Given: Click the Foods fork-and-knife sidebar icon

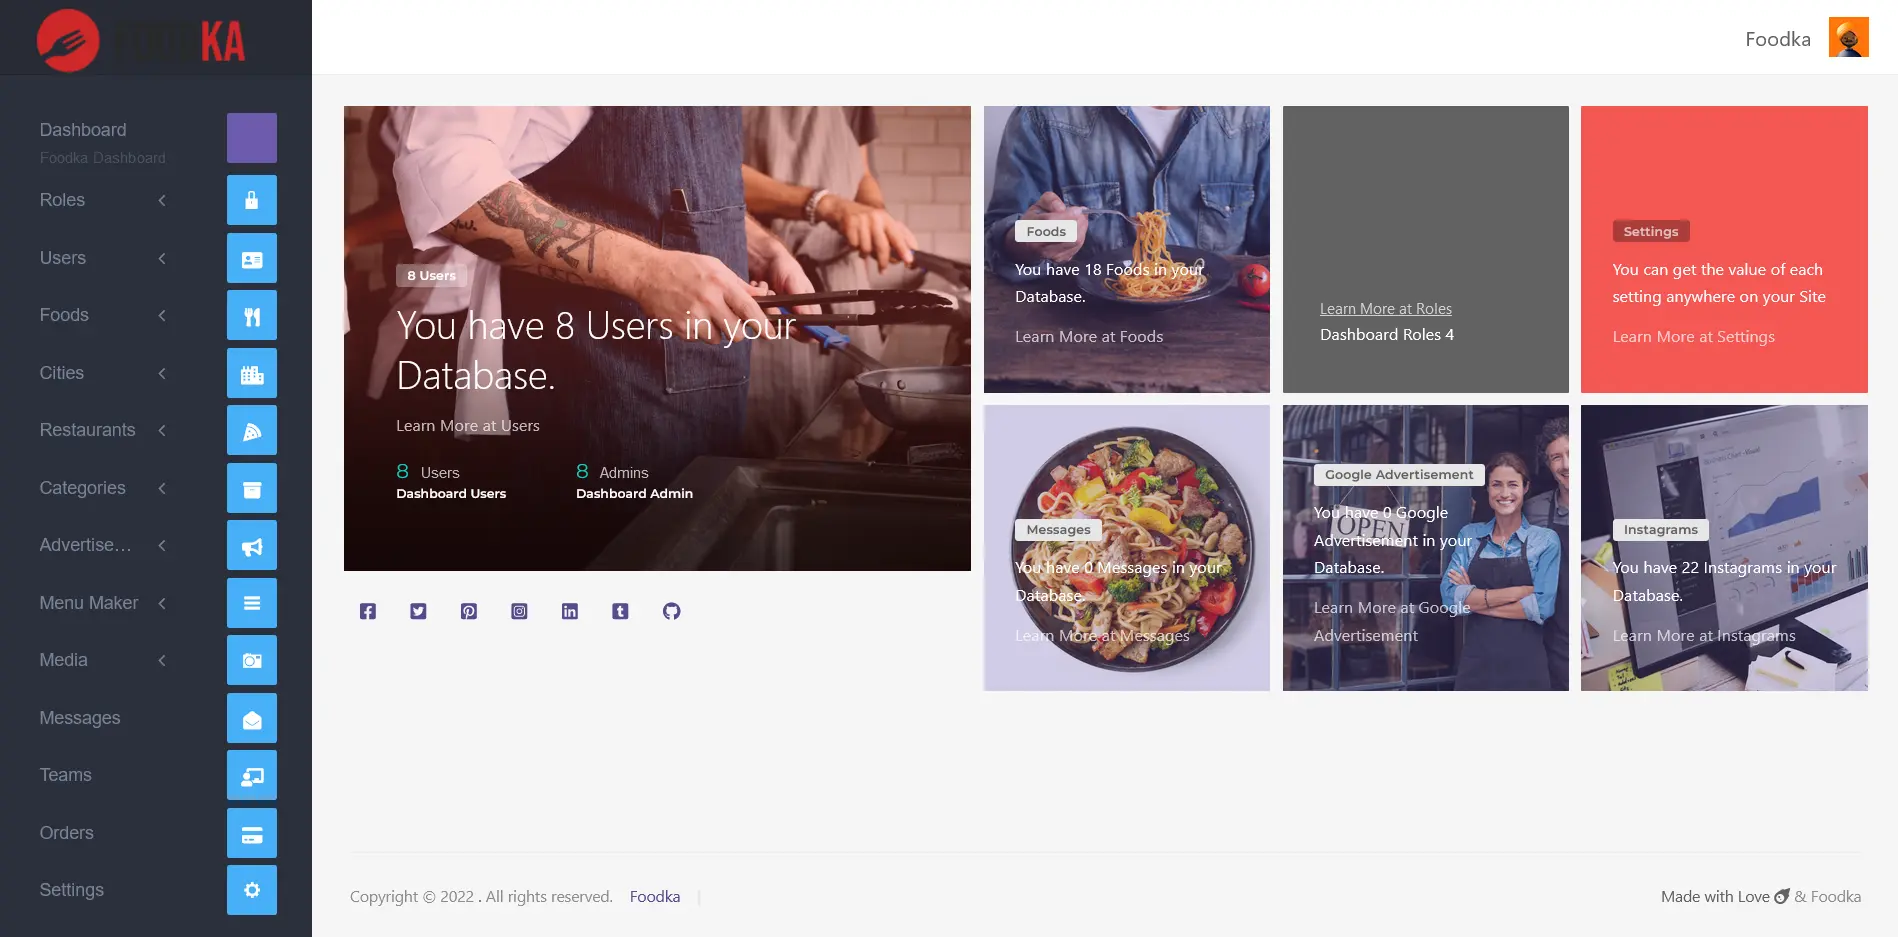Looking at the screenshot, I should pos(252,316).
